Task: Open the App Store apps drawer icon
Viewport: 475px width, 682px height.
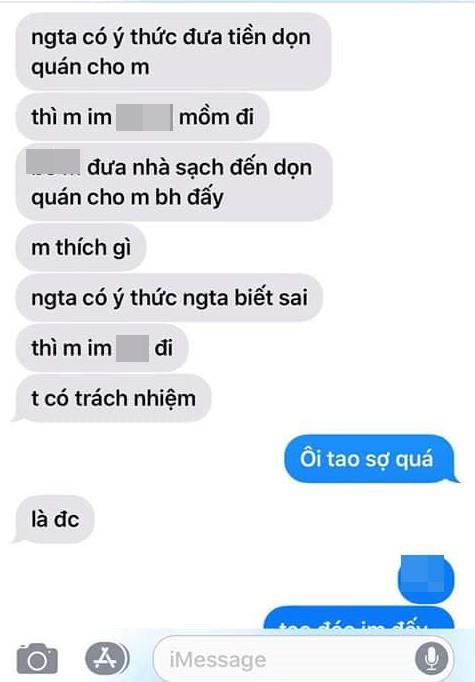Action: point(107,658)
